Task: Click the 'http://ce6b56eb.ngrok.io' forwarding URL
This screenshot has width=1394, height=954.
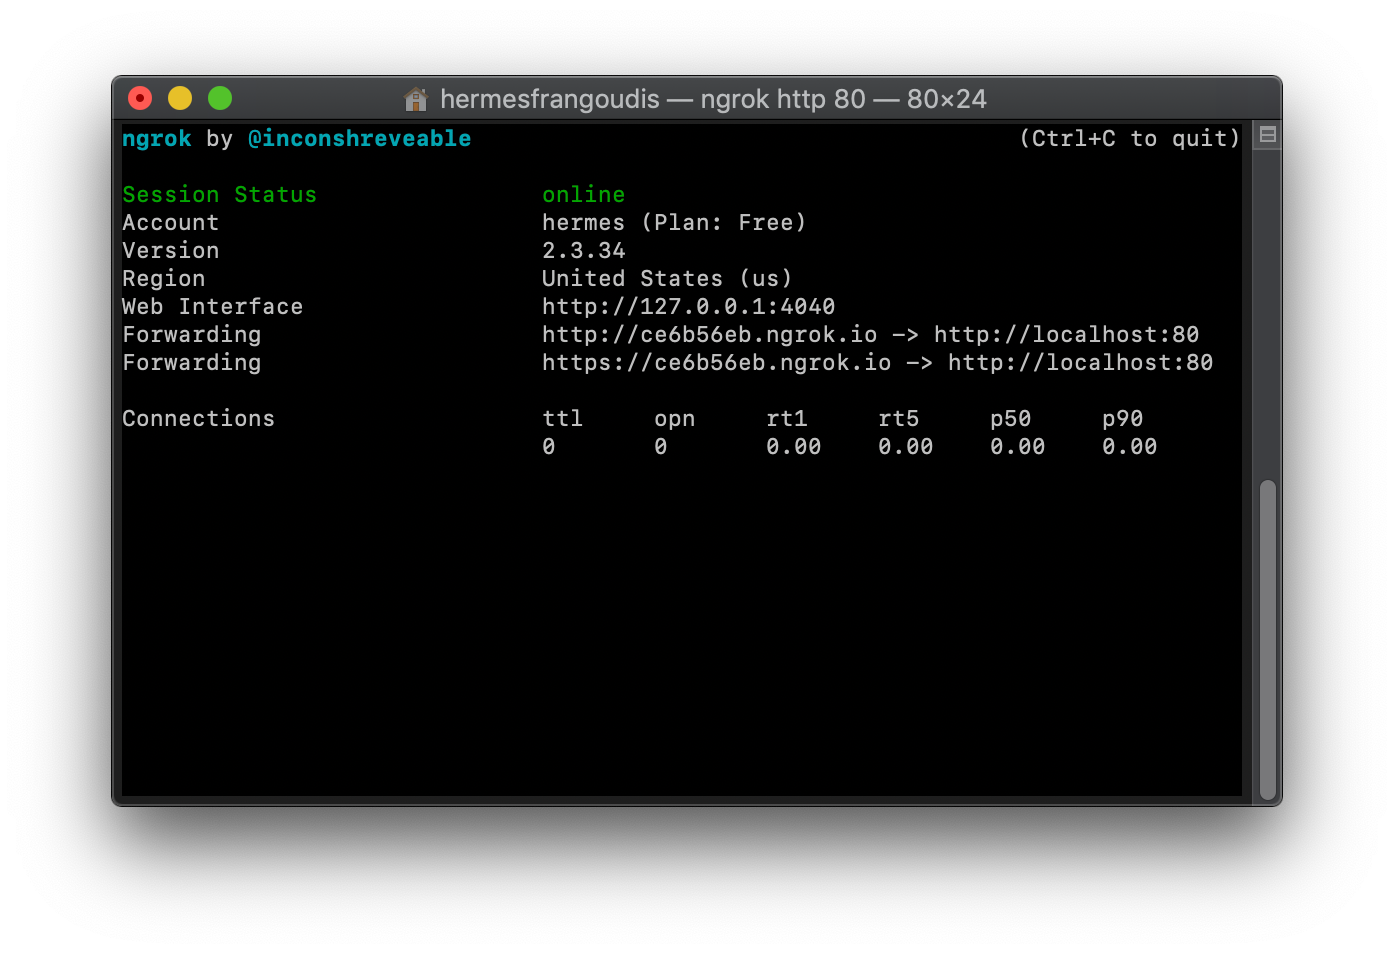Action: click(x=709, y=335)
